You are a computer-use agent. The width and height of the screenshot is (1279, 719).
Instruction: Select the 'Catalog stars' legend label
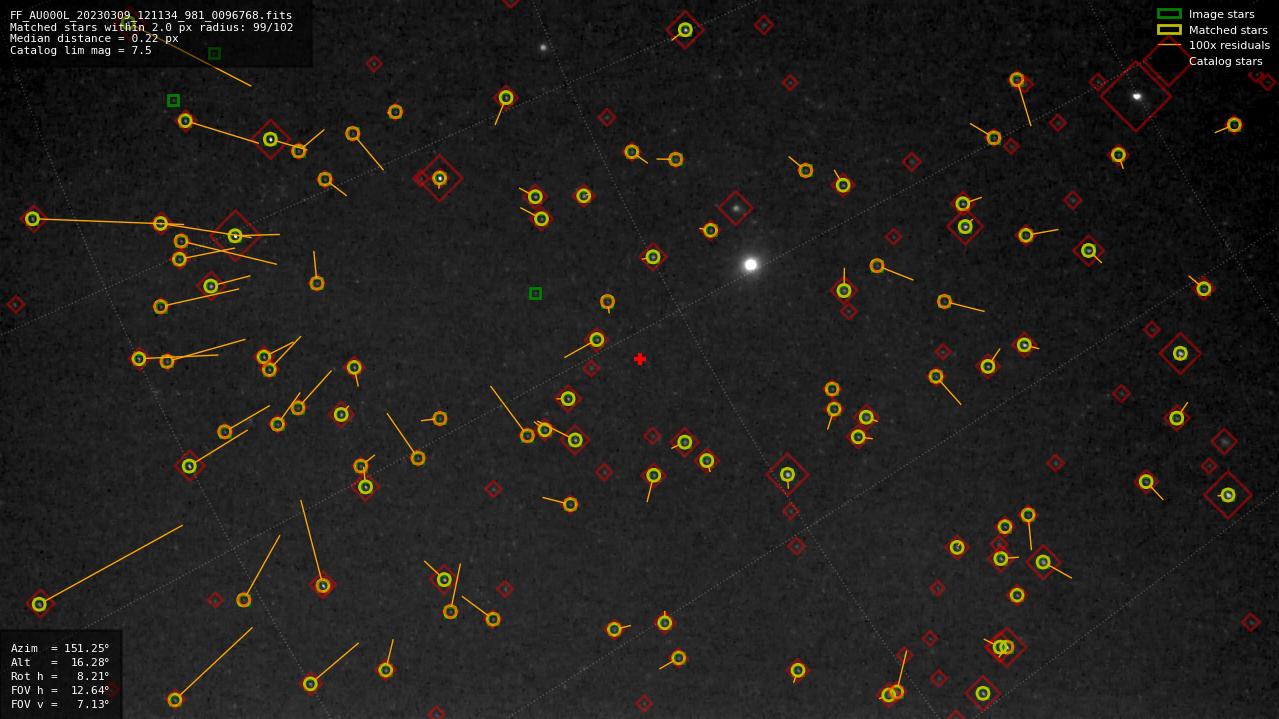[x=1225, y=61]
